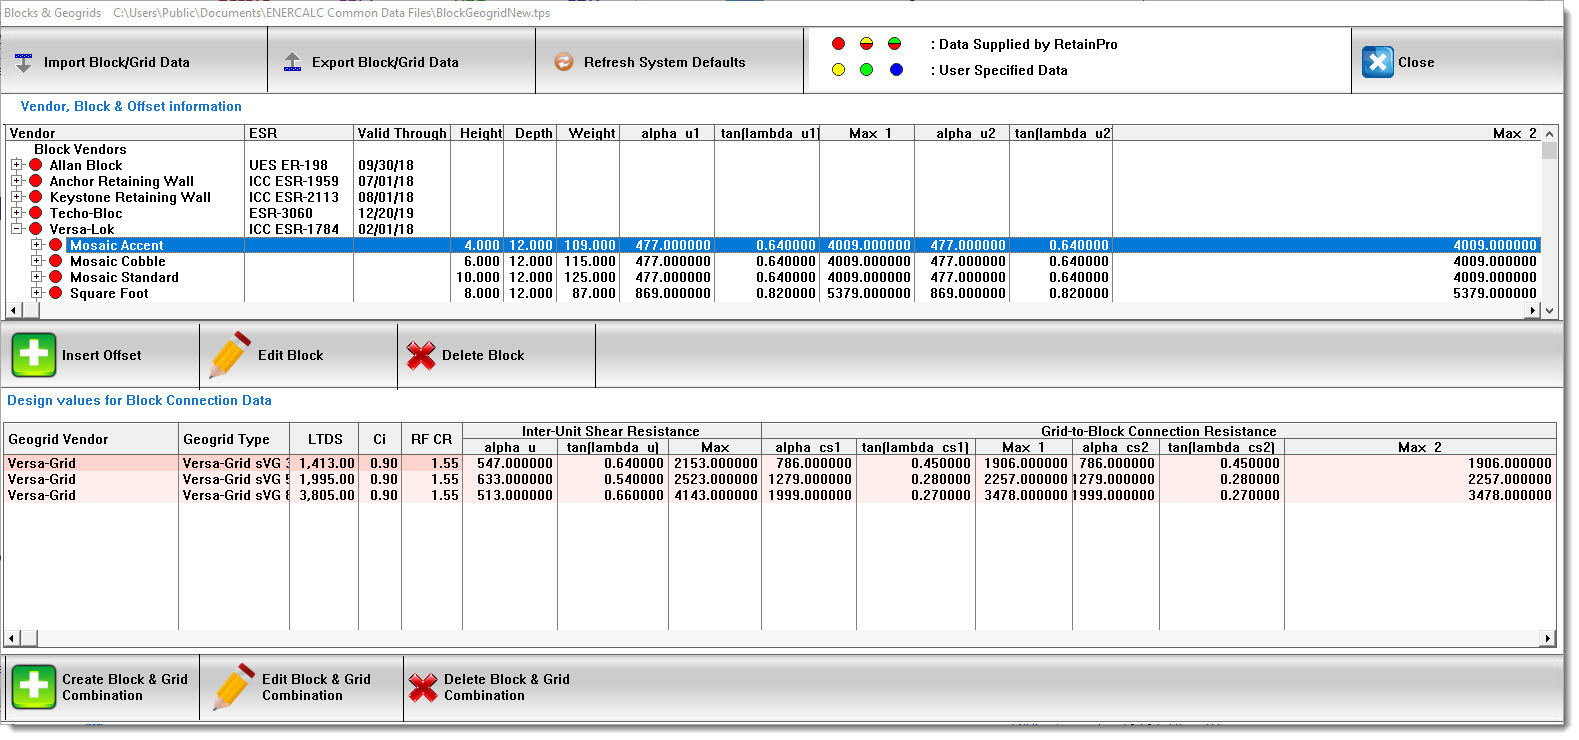The image size is (1579, 740).
Task: Click Grid-to-Block Connection Resistance header
Action: (1159, 431)
